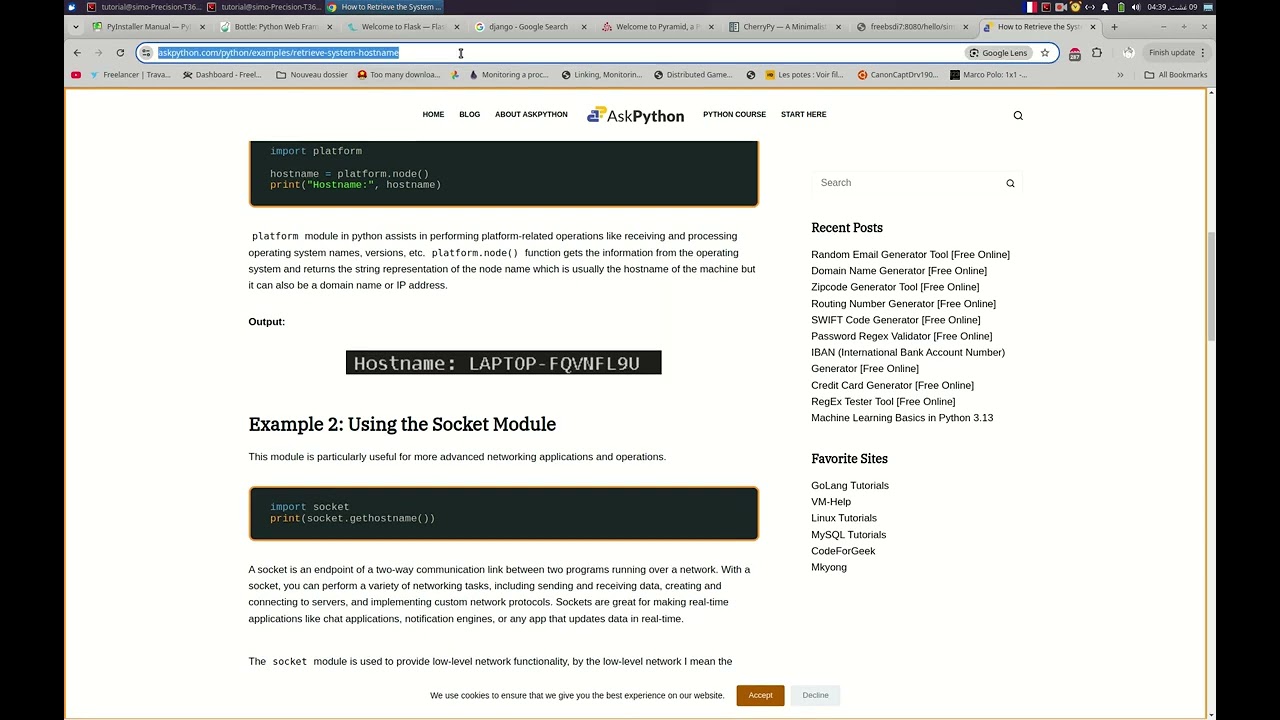Open Machine Learning Basics in Python 3.13
The image size is (1280, 720).
pos(902,418)
